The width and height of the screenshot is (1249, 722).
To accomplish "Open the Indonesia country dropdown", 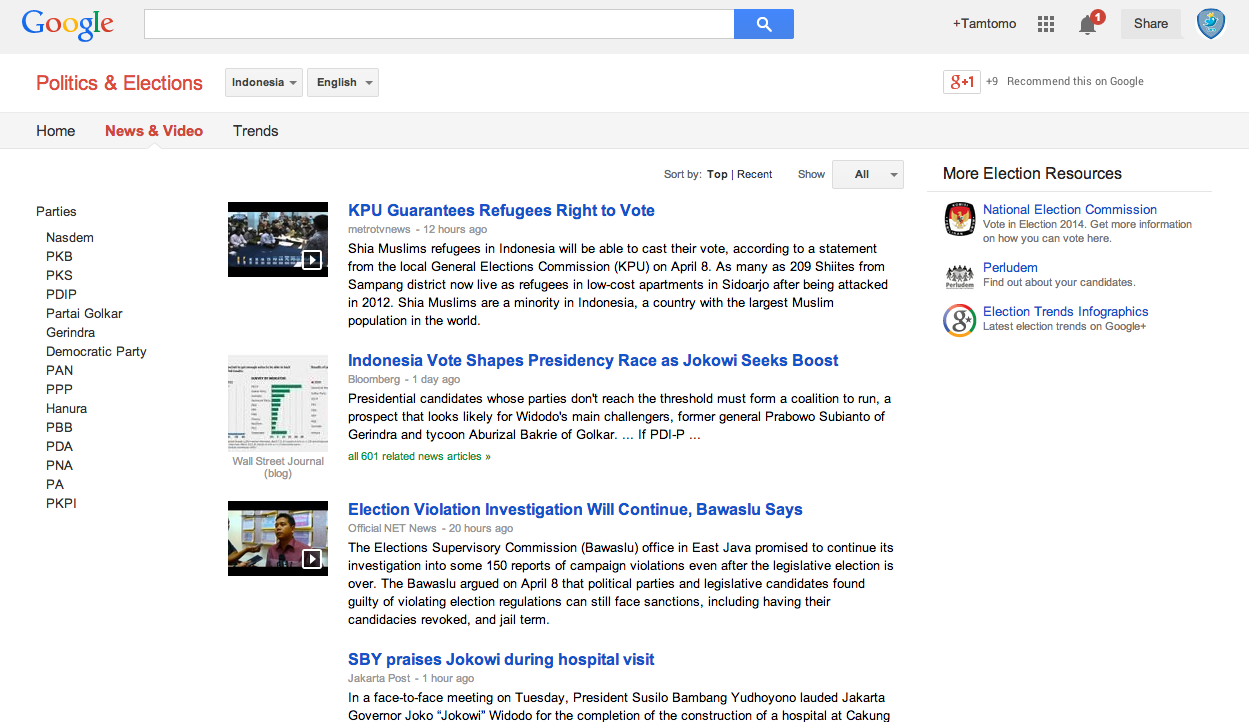I will click(x=264, y=83).
